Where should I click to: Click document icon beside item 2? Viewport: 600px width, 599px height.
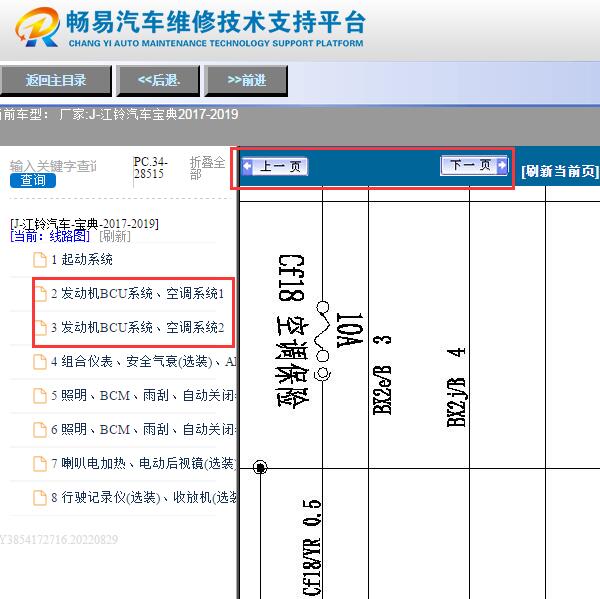(x=41, y=294)
